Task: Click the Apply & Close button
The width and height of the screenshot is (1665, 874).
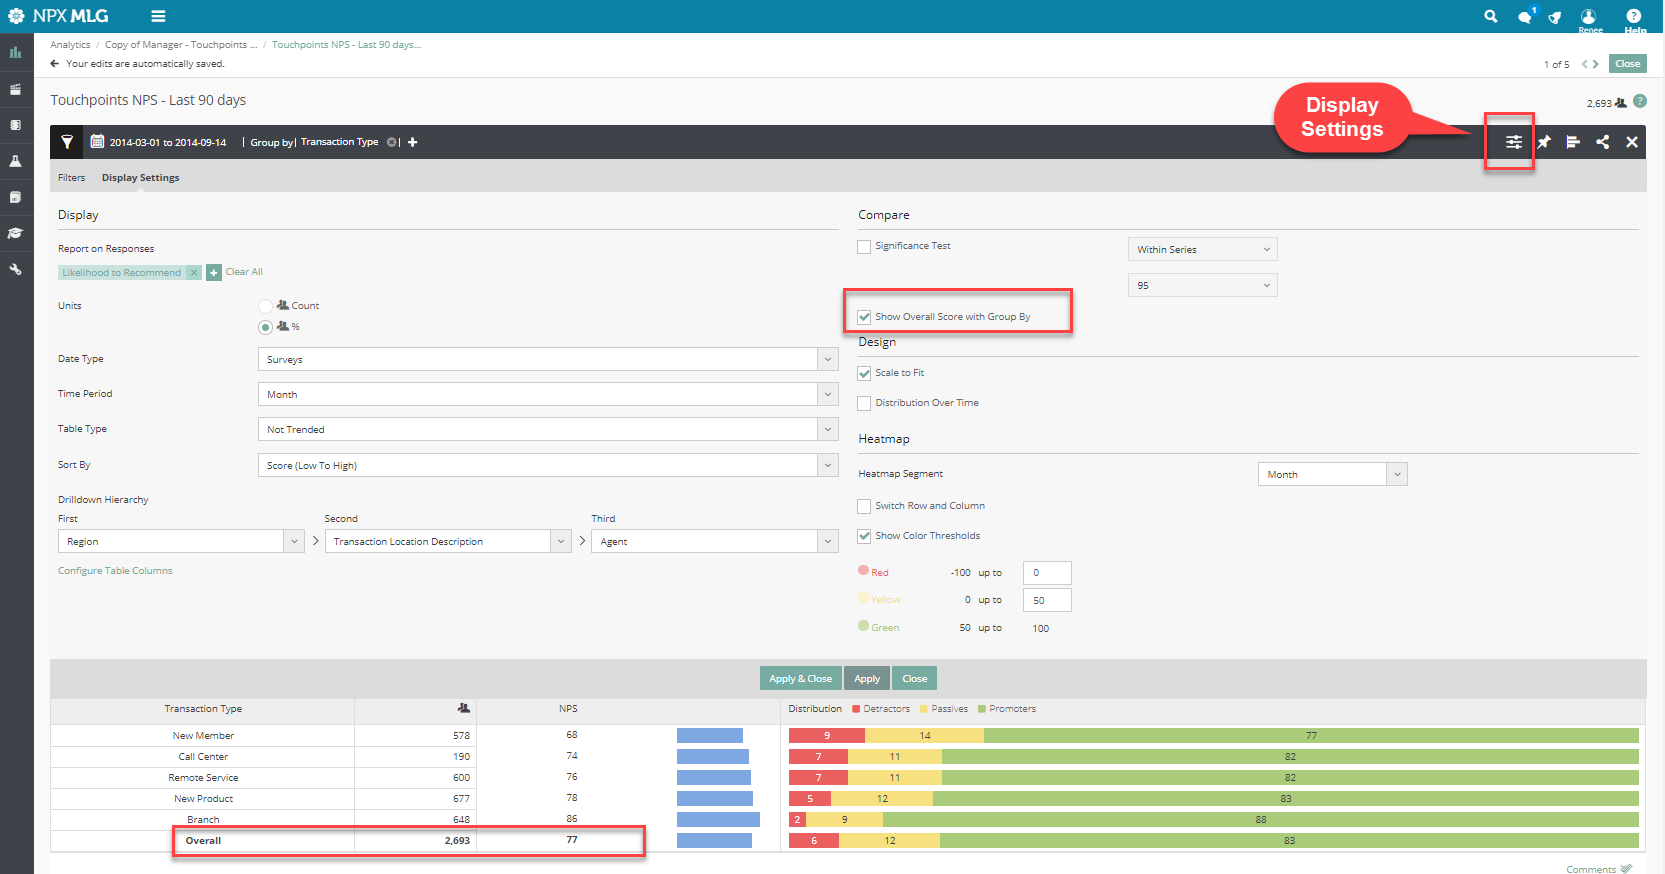Action: coord(800,678)
